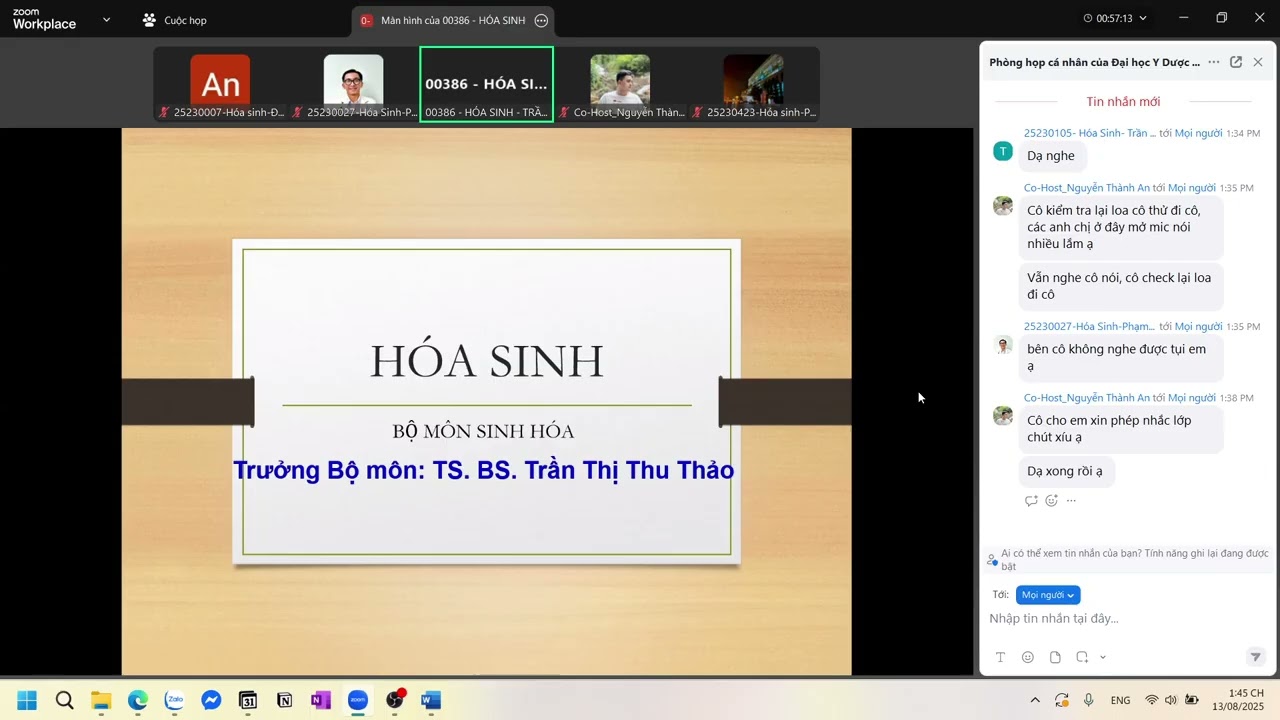Select the message Dạ xong rồi ạ

tap(1065, 472)
